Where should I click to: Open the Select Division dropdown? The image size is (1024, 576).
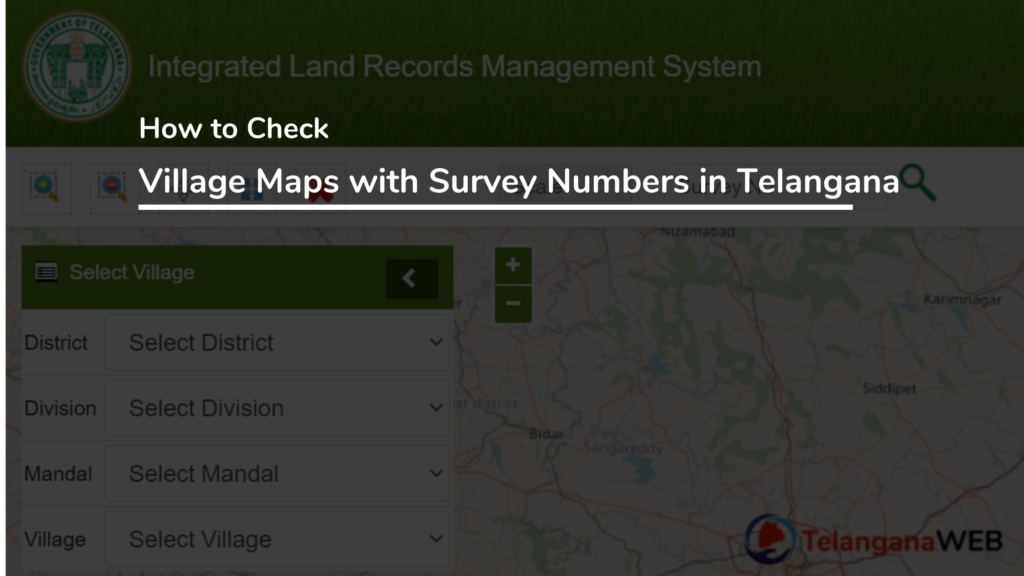(278, 408)
